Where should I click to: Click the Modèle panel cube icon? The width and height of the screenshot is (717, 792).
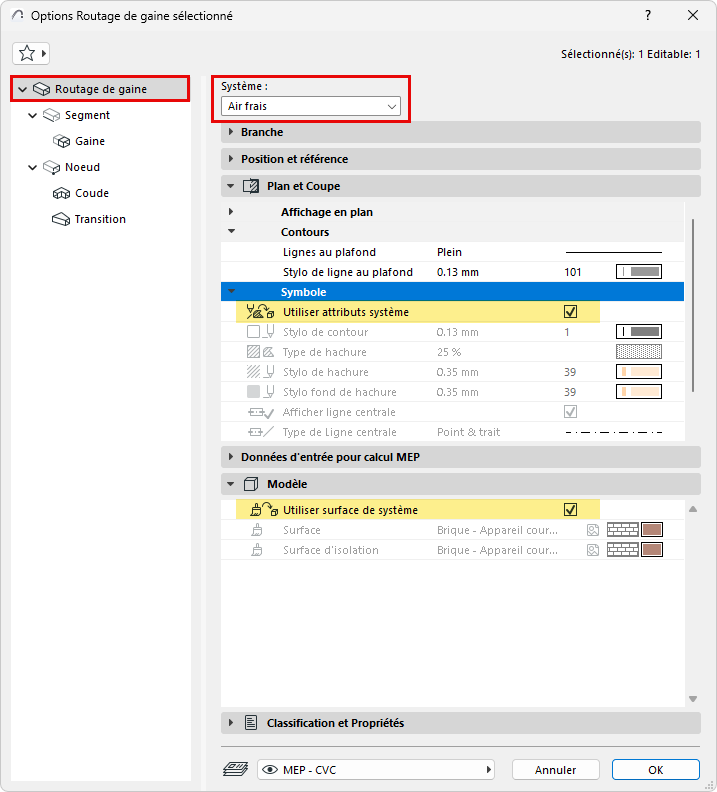[x=251, y=484]
